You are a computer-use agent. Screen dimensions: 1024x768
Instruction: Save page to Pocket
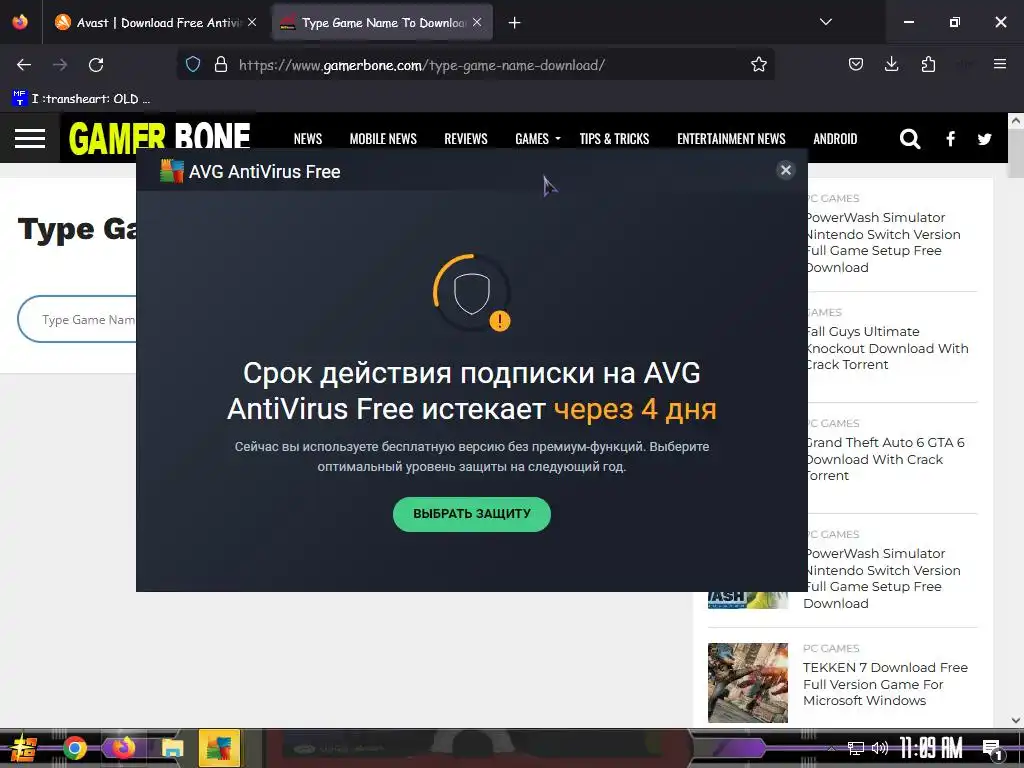[856, 65]
